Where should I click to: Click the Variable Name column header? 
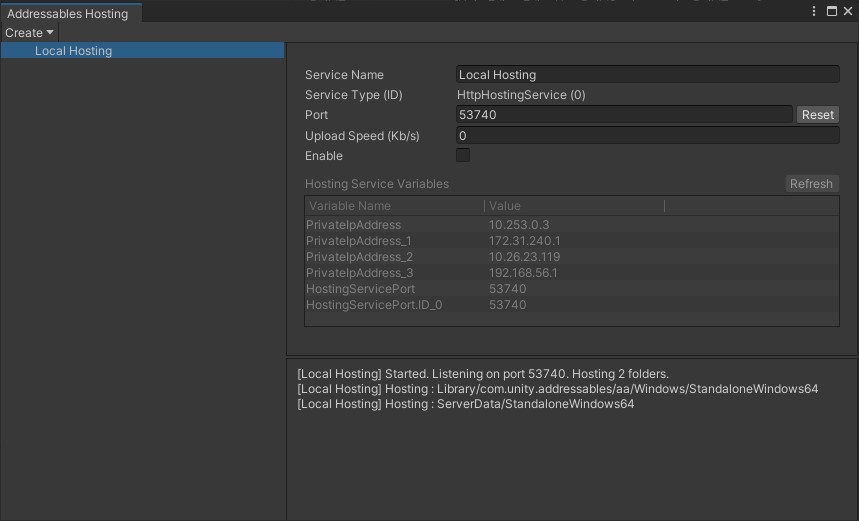coord(394,206)
